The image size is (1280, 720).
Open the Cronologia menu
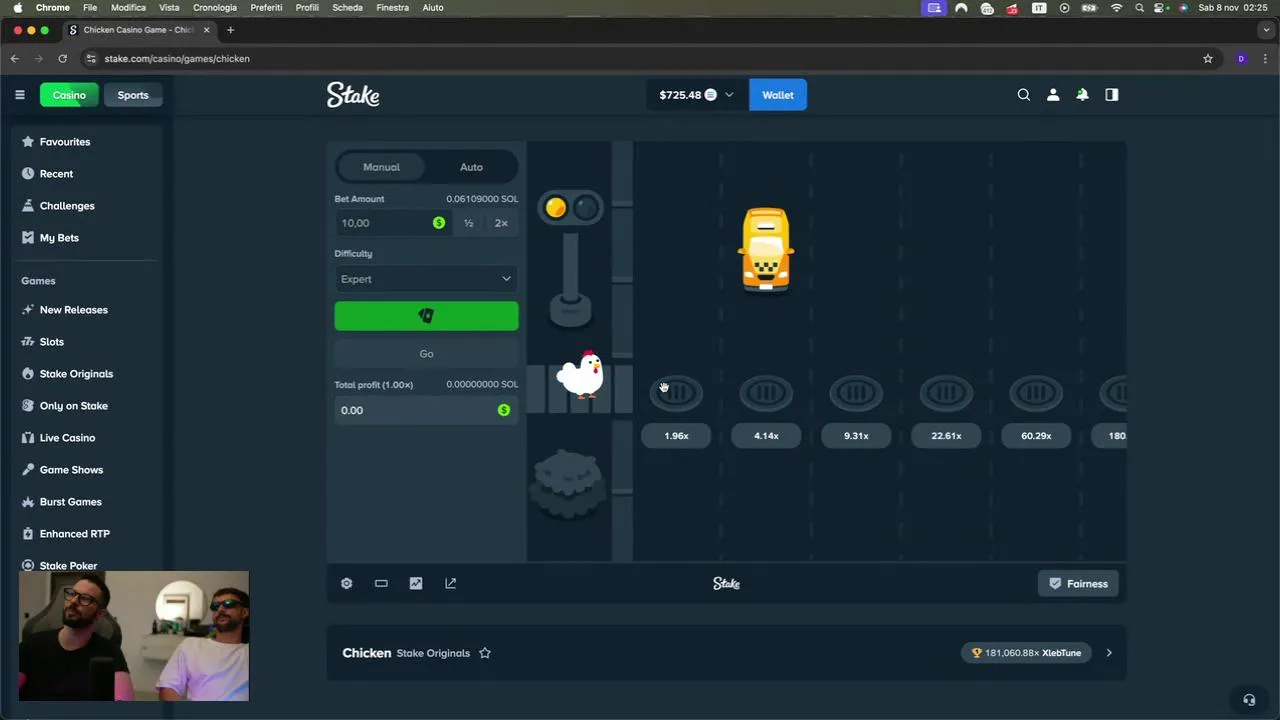click(x=215, y=7)
